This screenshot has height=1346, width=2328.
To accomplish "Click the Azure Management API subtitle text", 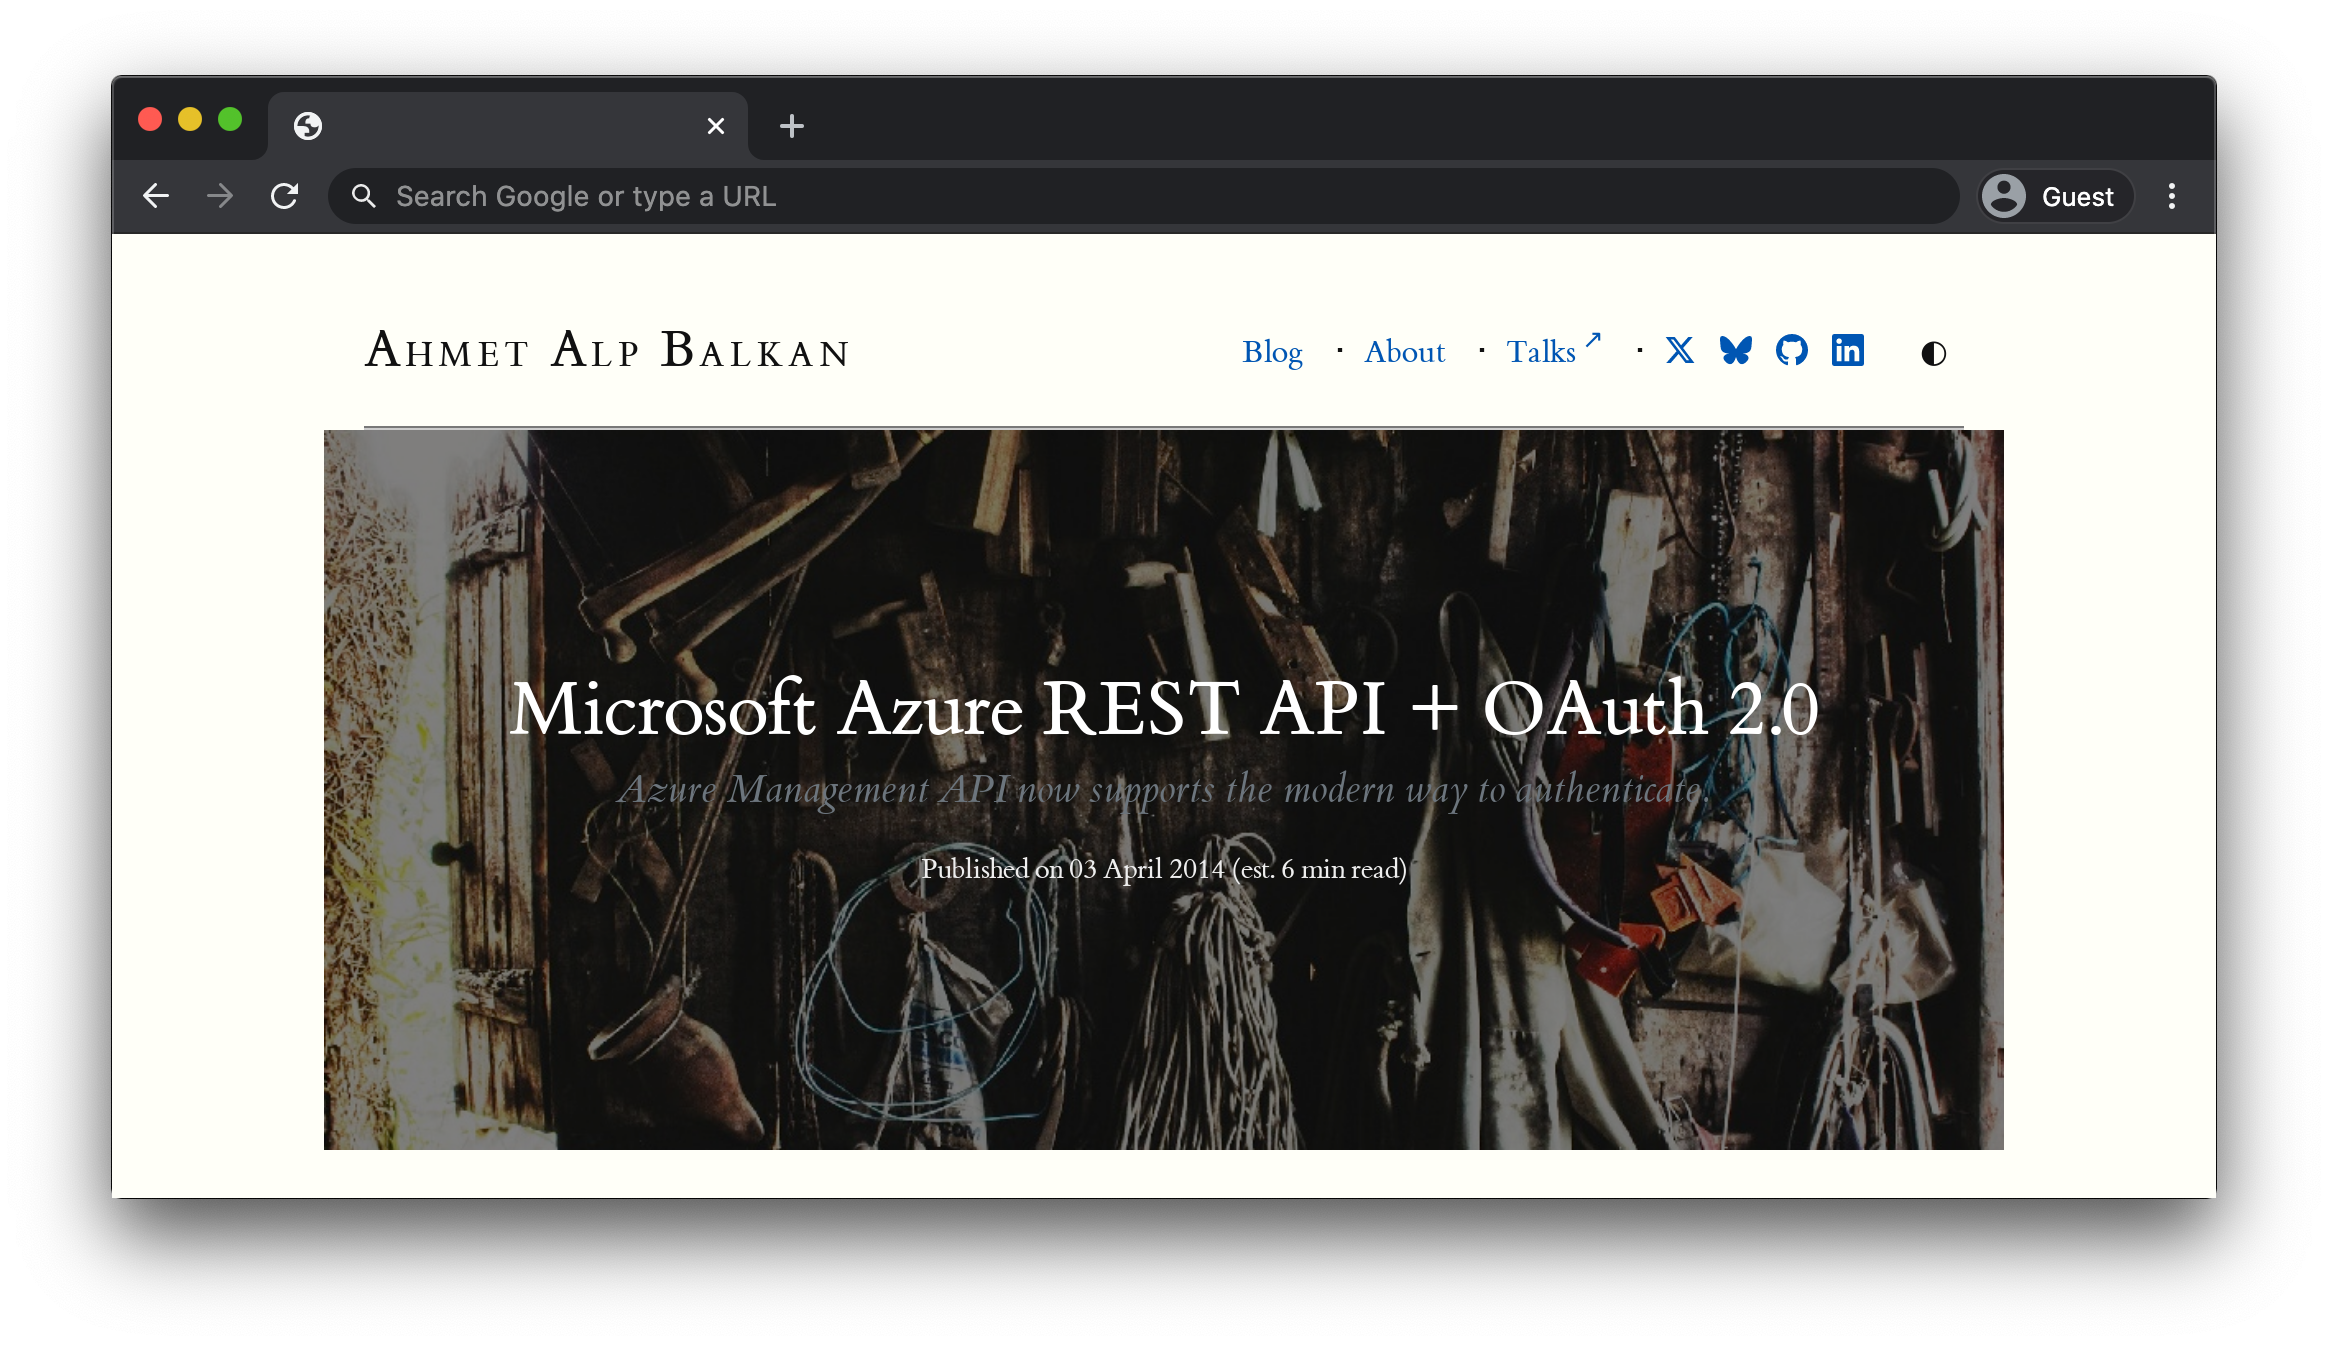I will pos(1163,790).
